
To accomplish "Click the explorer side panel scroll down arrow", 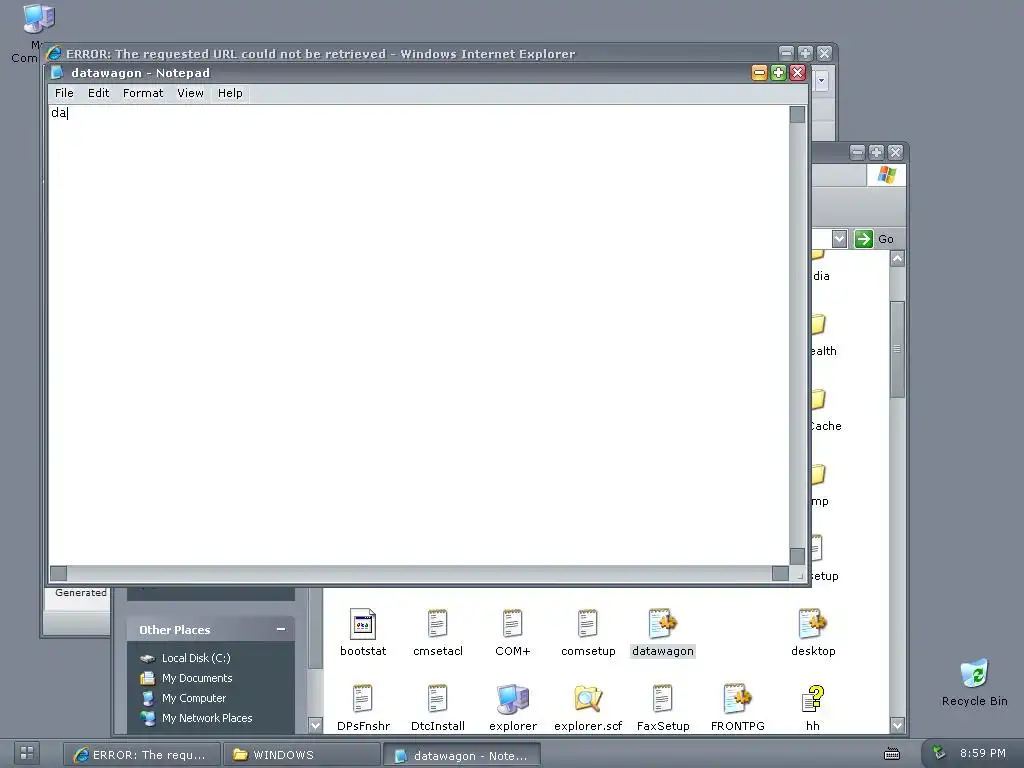I will tap(315, 725).
